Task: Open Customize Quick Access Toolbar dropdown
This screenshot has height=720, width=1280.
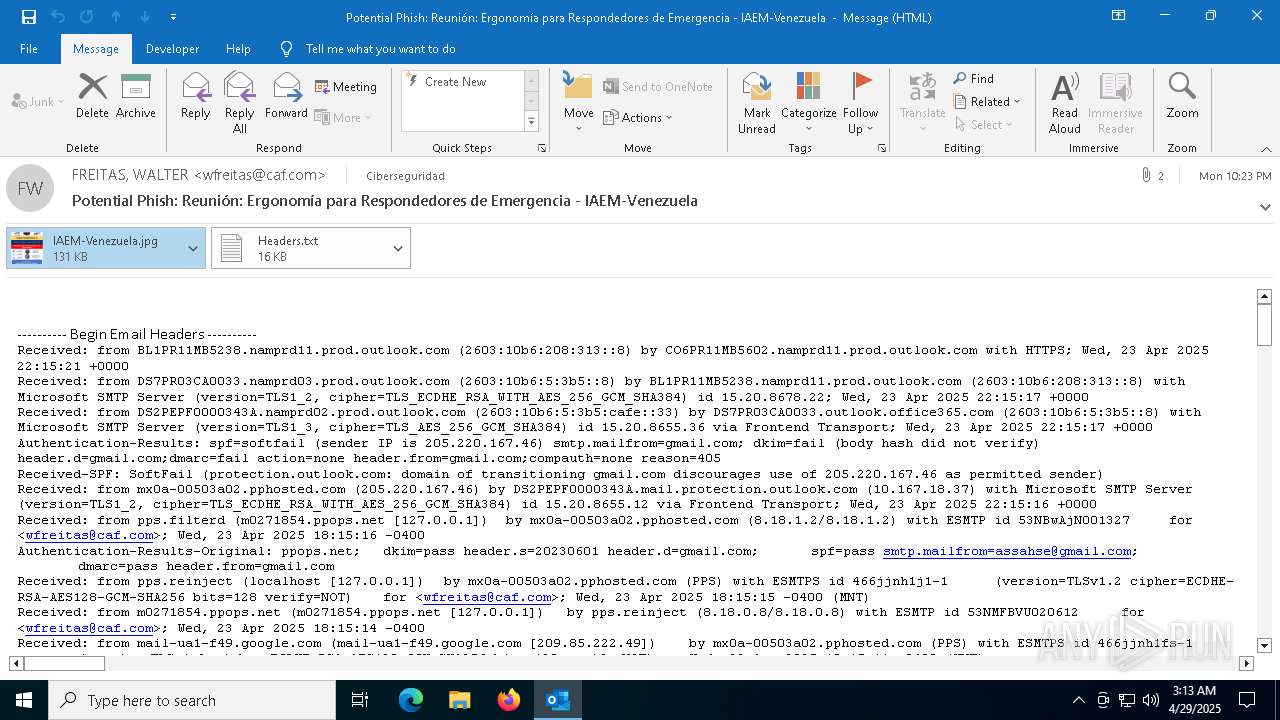Action: [x=173, y=17]
